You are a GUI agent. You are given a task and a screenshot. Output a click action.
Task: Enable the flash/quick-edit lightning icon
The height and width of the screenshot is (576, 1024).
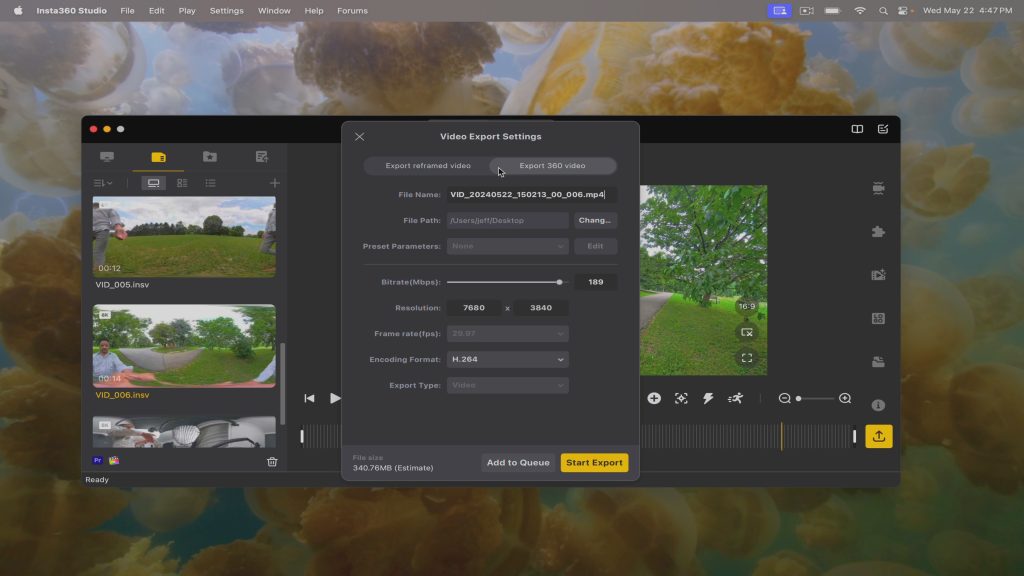(708, 397)
